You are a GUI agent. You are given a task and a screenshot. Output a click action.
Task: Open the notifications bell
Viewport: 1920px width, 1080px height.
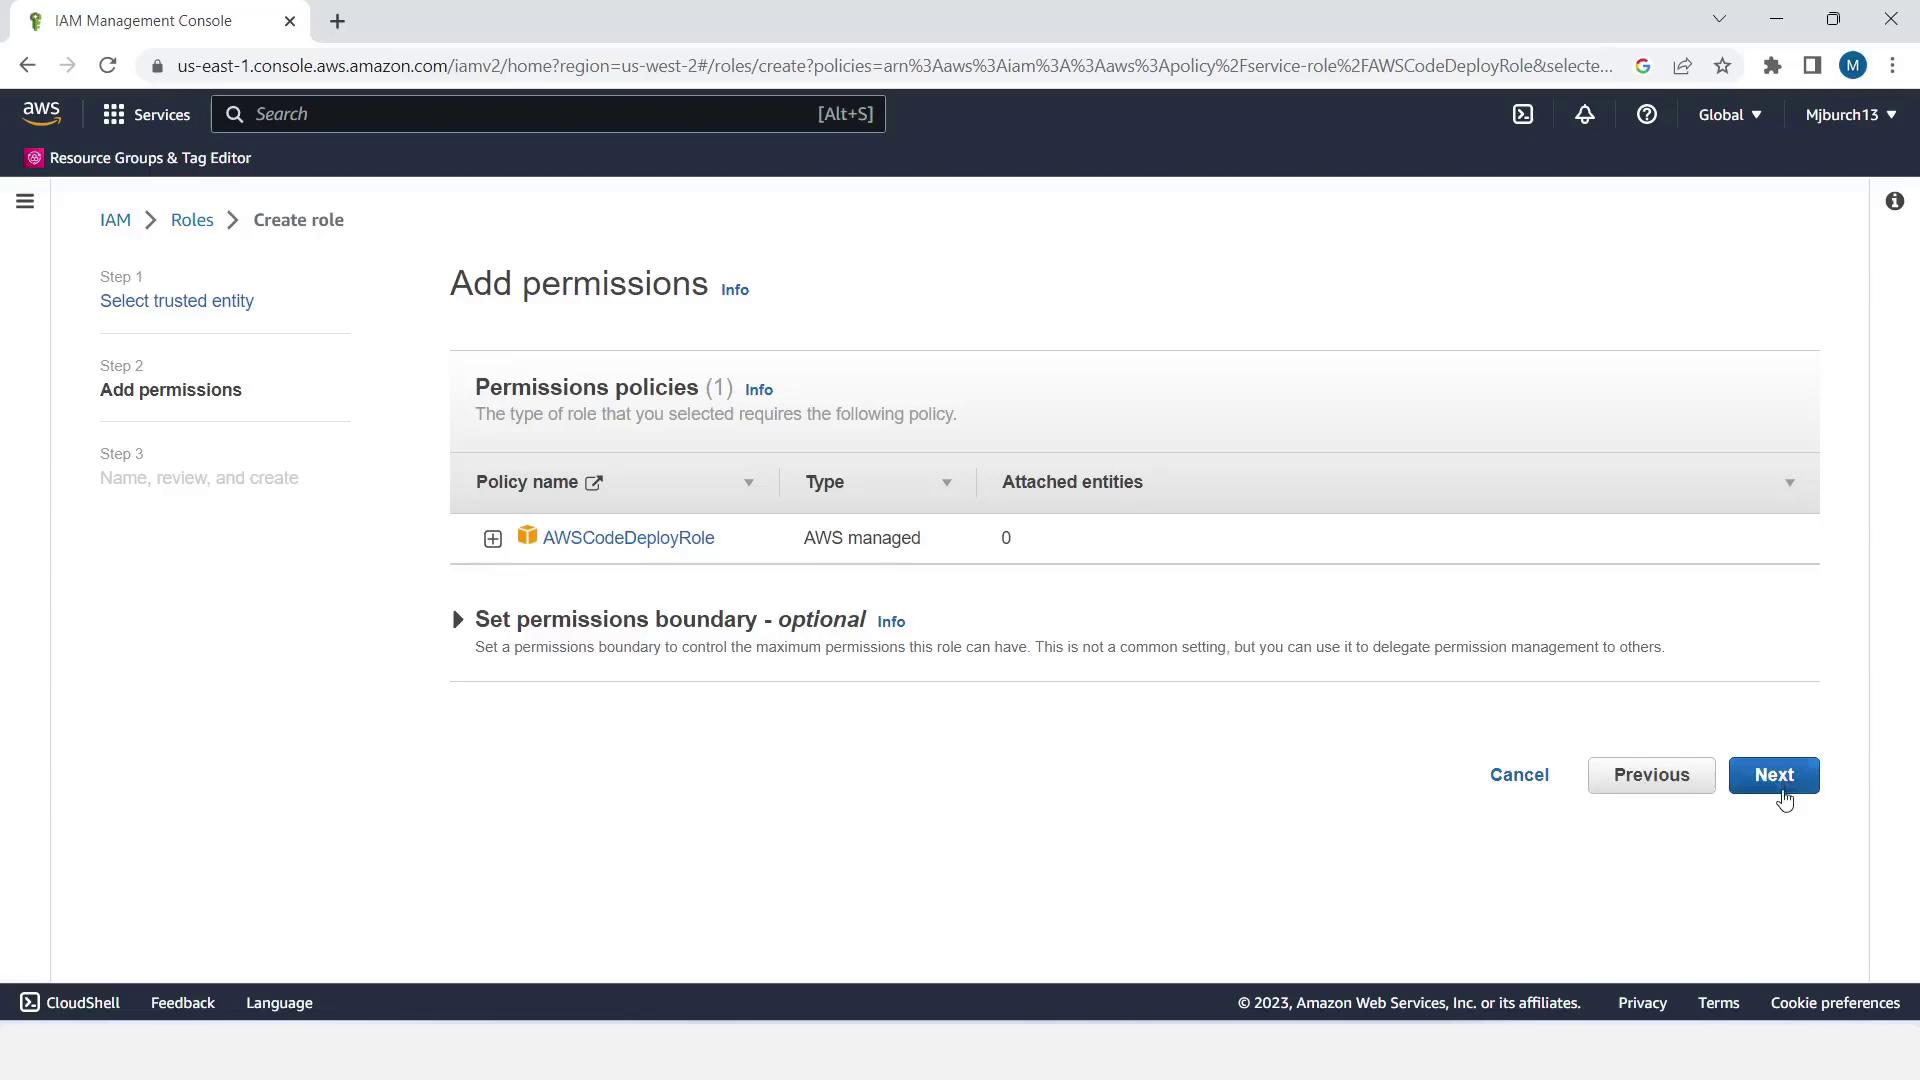click(1584, 114)
